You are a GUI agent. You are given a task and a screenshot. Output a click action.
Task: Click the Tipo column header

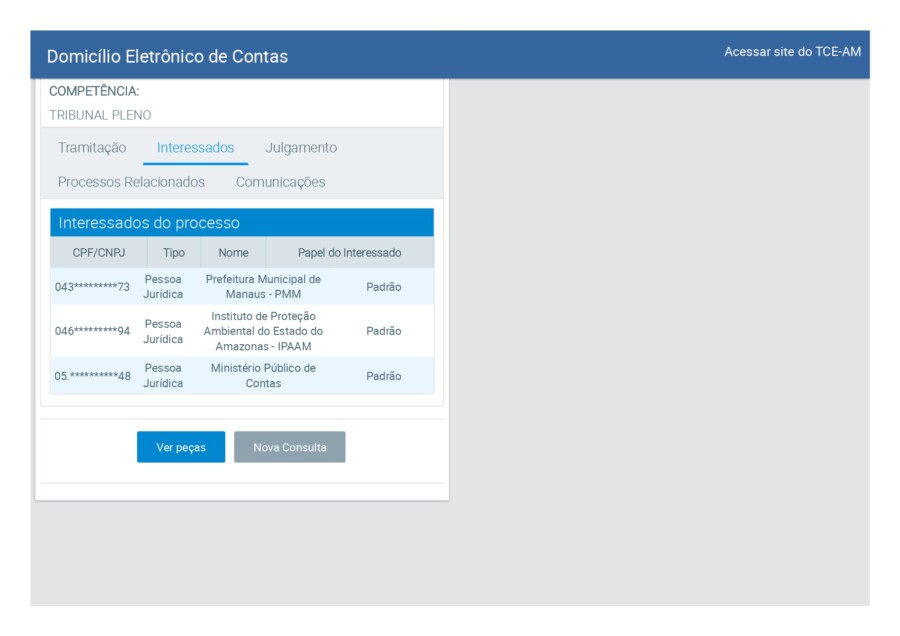point(174,253)
